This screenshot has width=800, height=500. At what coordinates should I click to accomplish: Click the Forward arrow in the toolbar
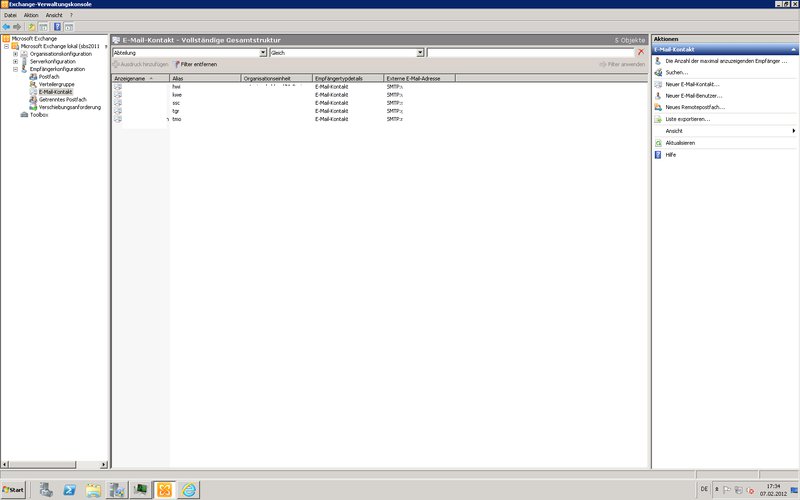click(x=17, y=27)
